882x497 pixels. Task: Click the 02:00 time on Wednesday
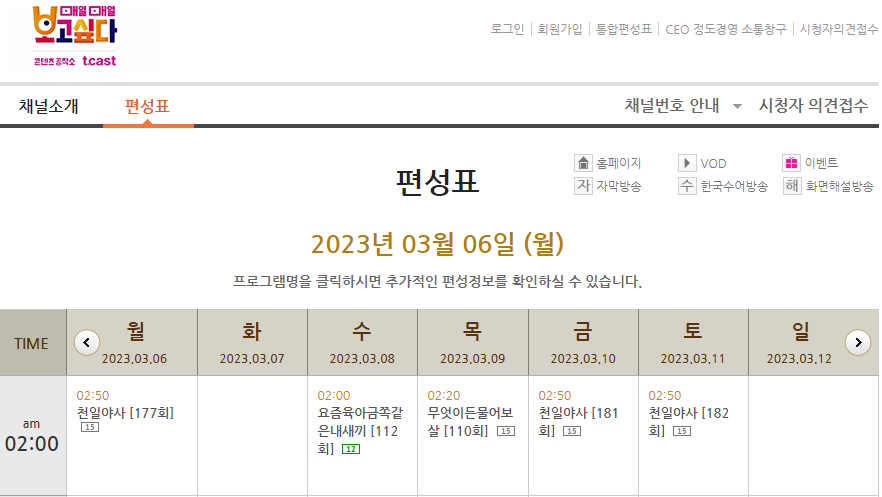tap(334, 395)
